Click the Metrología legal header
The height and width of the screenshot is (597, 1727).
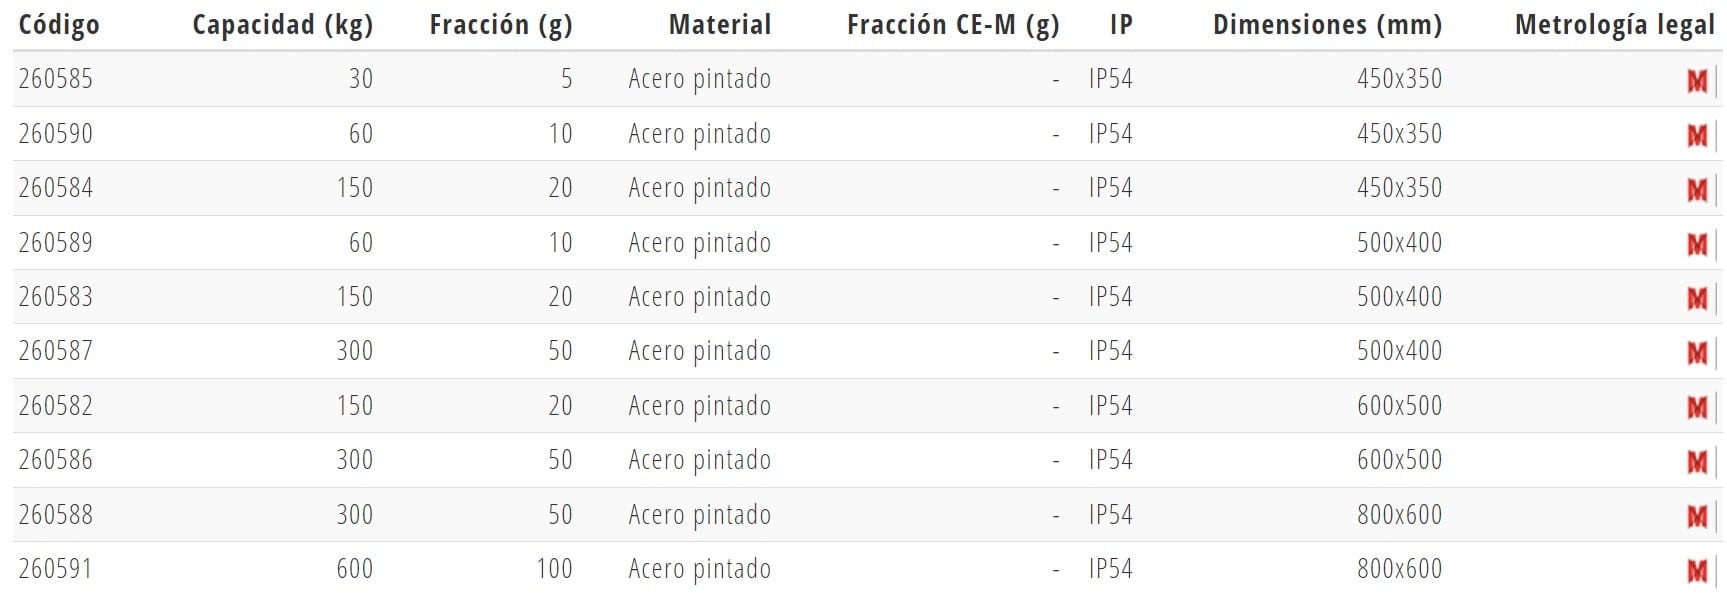1614,25
